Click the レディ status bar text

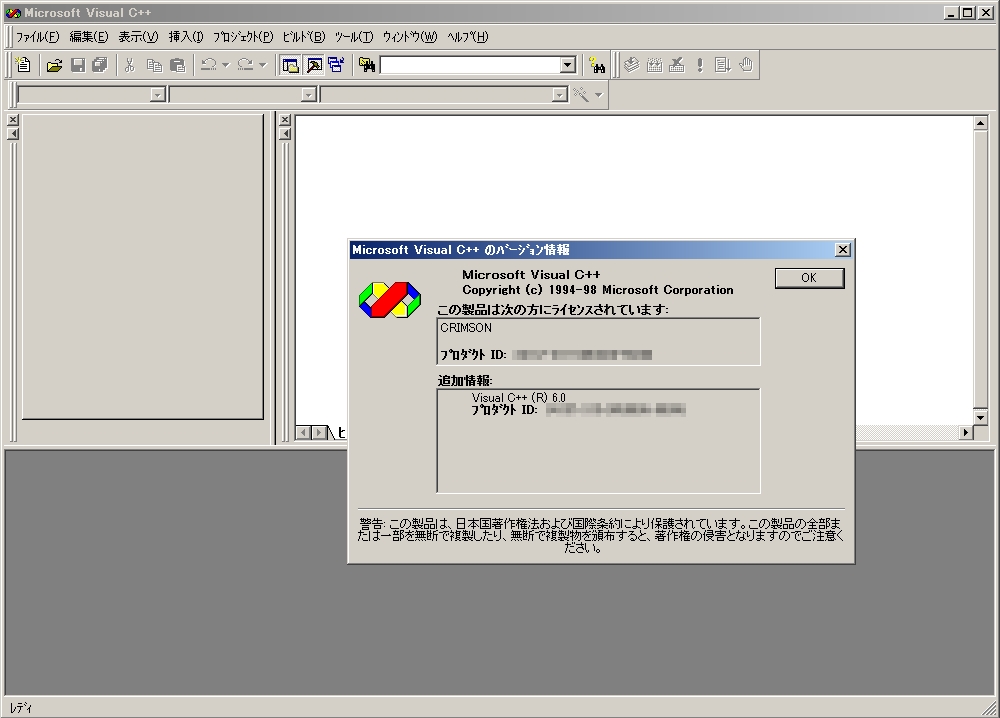21,708
